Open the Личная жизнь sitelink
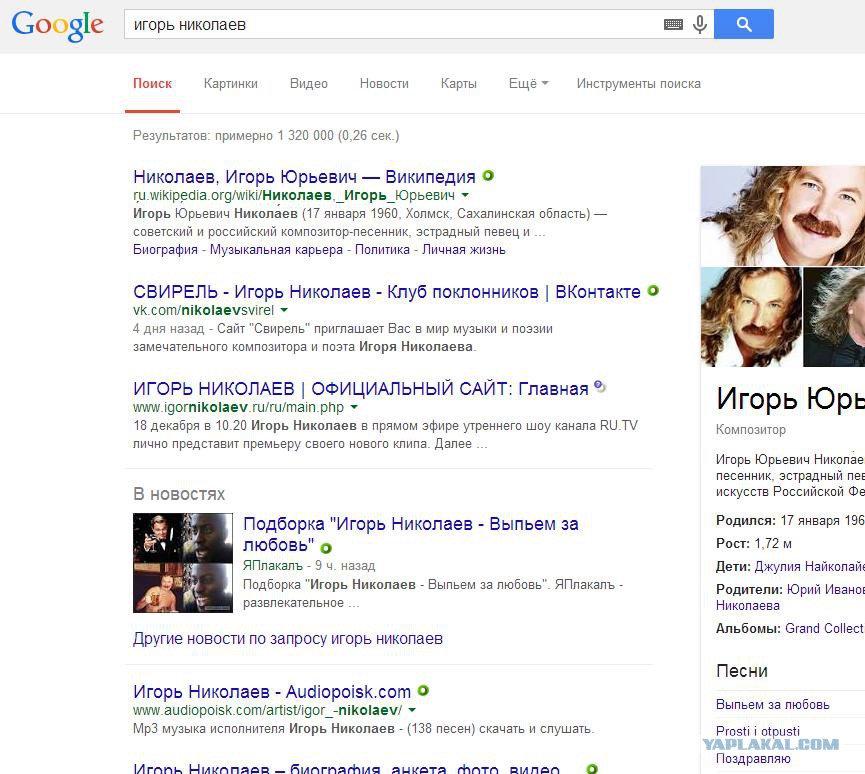Image resolution: width=865 pixels, height=774 pixels. [463, 249]
